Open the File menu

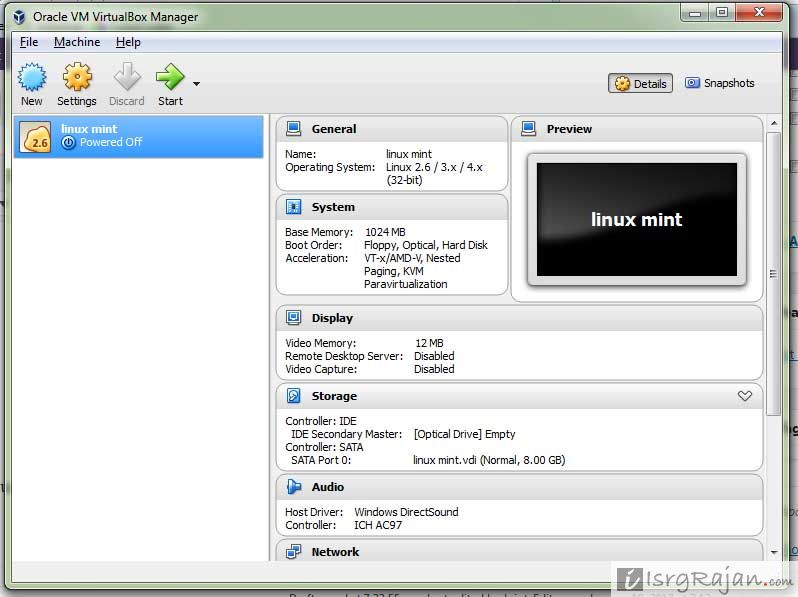point(29,42)
